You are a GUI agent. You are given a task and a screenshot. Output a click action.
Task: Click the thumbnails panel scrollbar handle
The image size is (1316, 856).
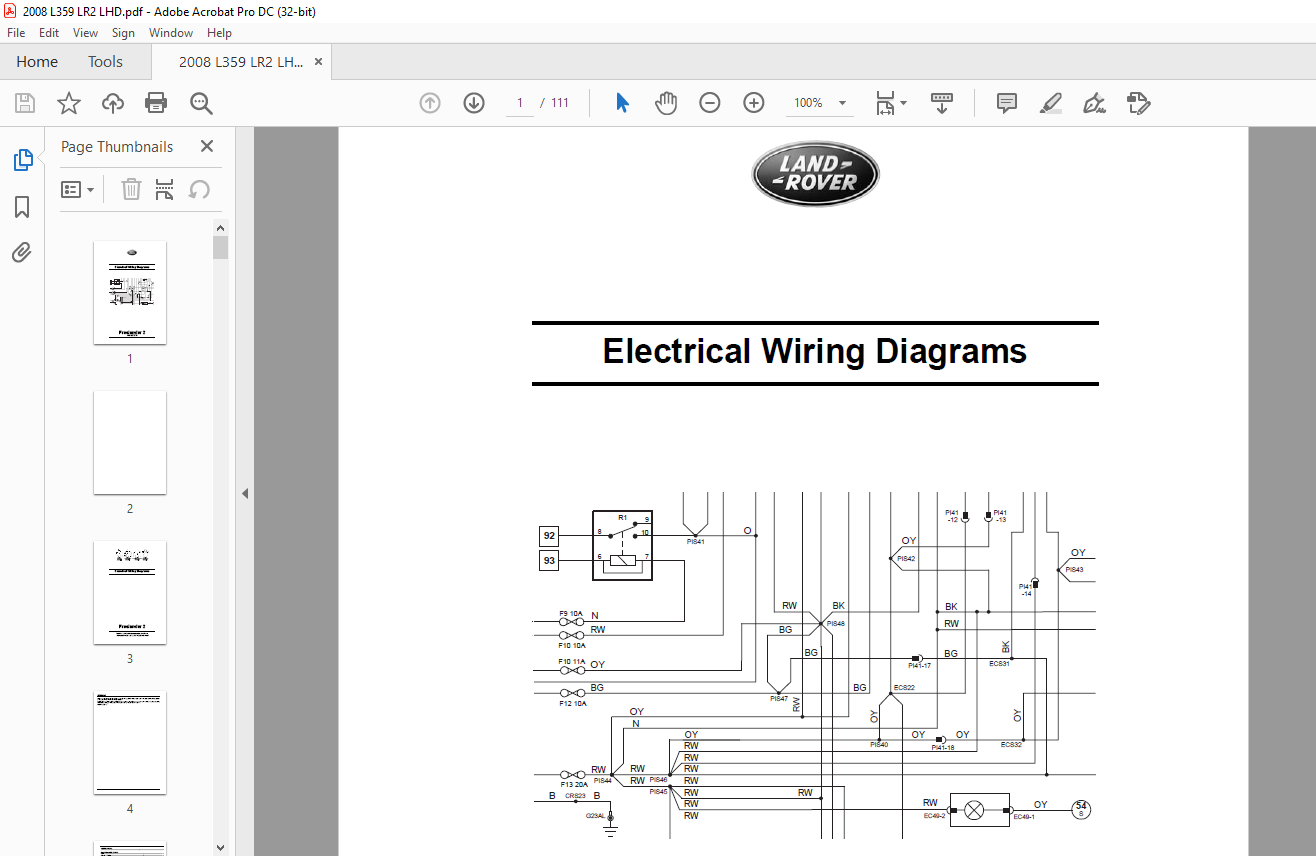221,247
